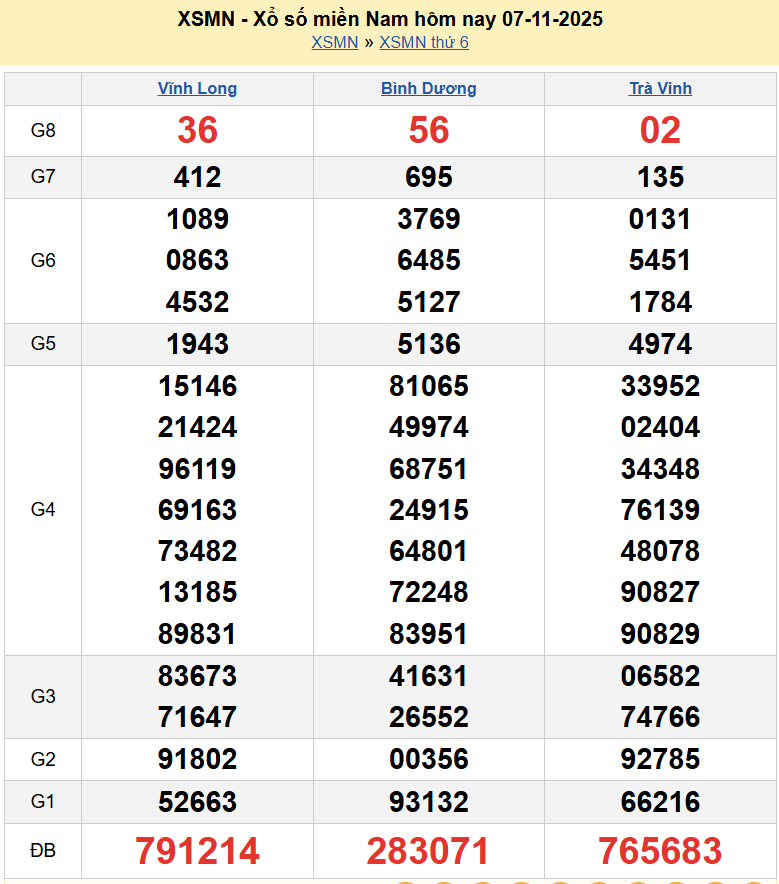This screenshot has height=884, width=779.
Task: Click the ĐB row label
Action: (x=43, y=851)
